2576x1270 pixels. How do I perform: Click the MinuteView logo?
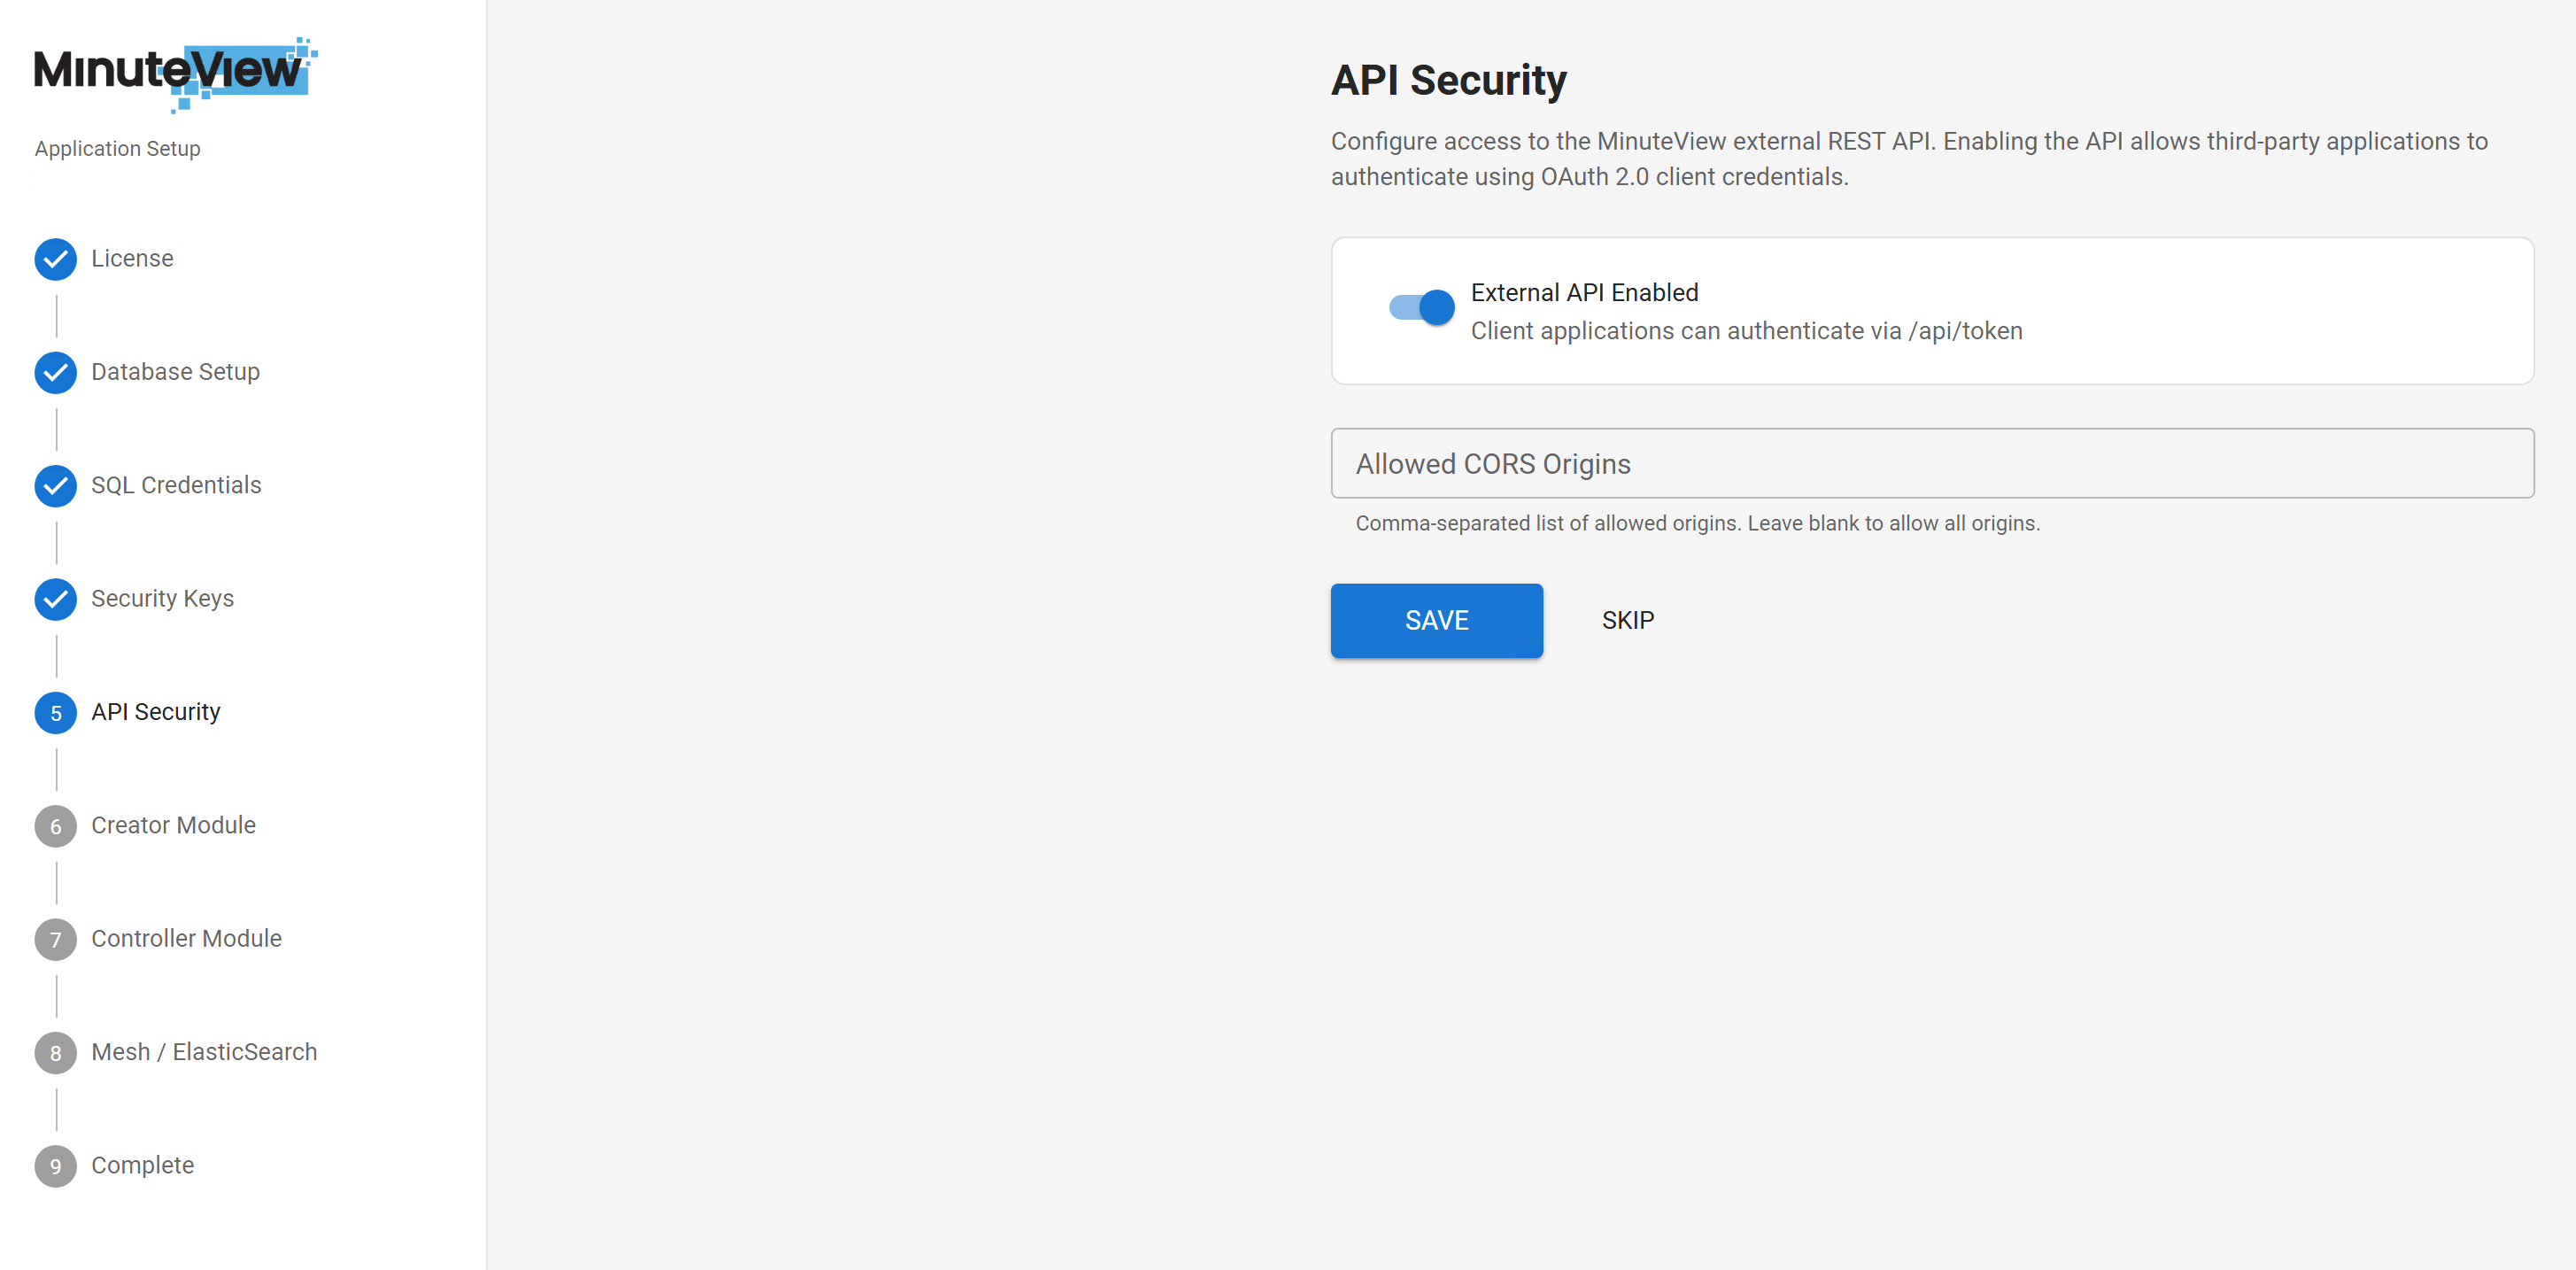(x=172, y=72)
